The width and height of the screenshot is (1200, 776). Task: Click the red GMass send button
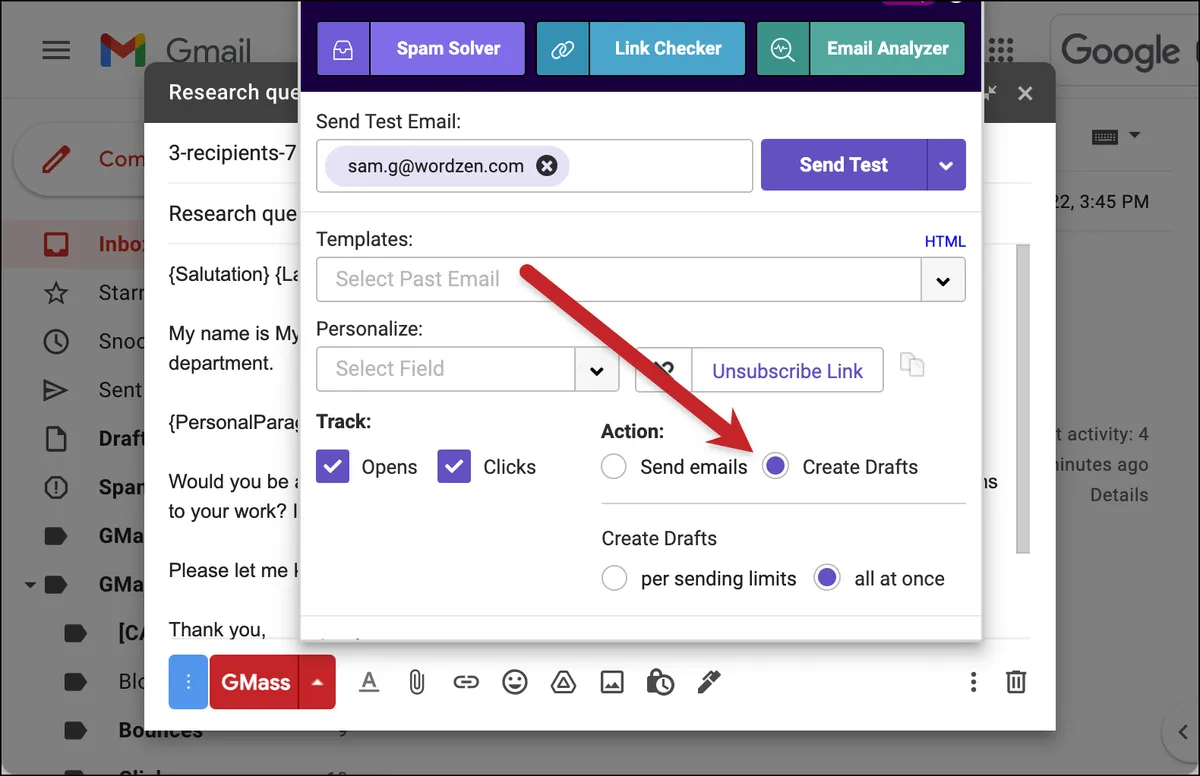[254, 682]
